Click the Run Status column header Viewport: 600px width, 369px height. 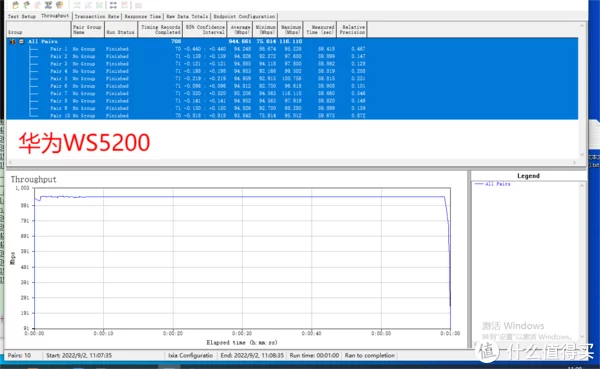(x=121, y=29)
